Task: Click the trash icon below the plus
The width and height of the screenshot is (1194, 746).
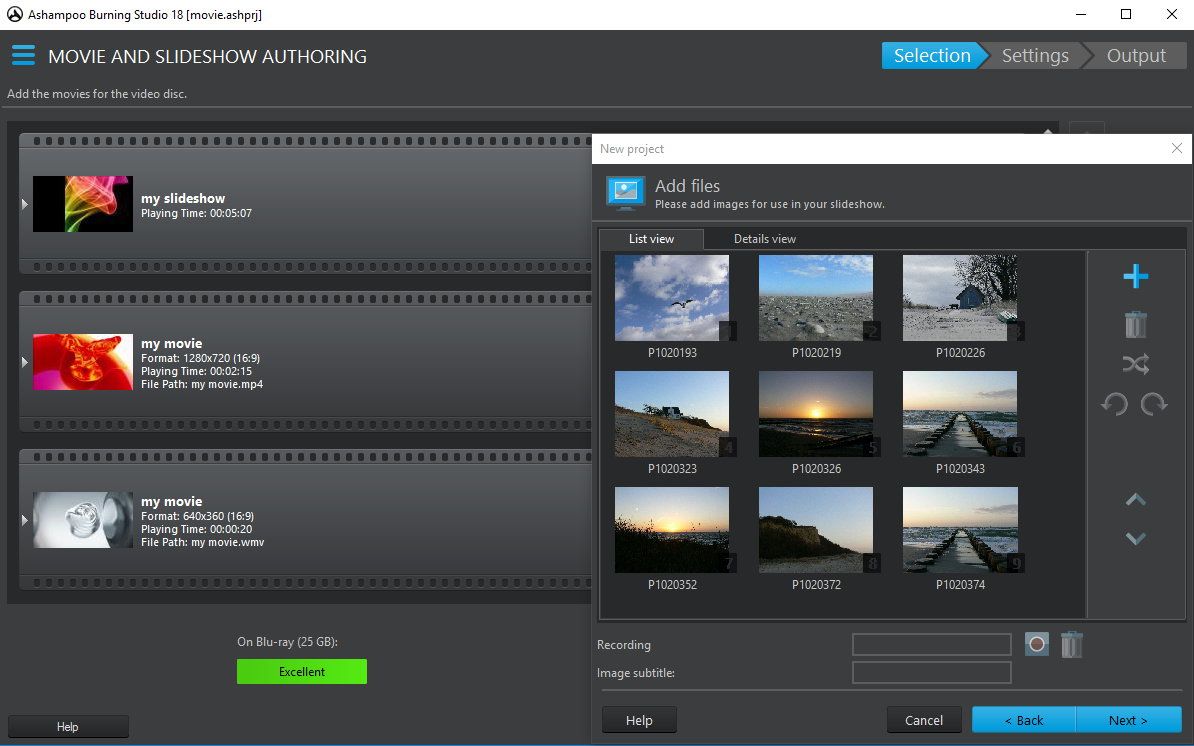Action: 1135,324
